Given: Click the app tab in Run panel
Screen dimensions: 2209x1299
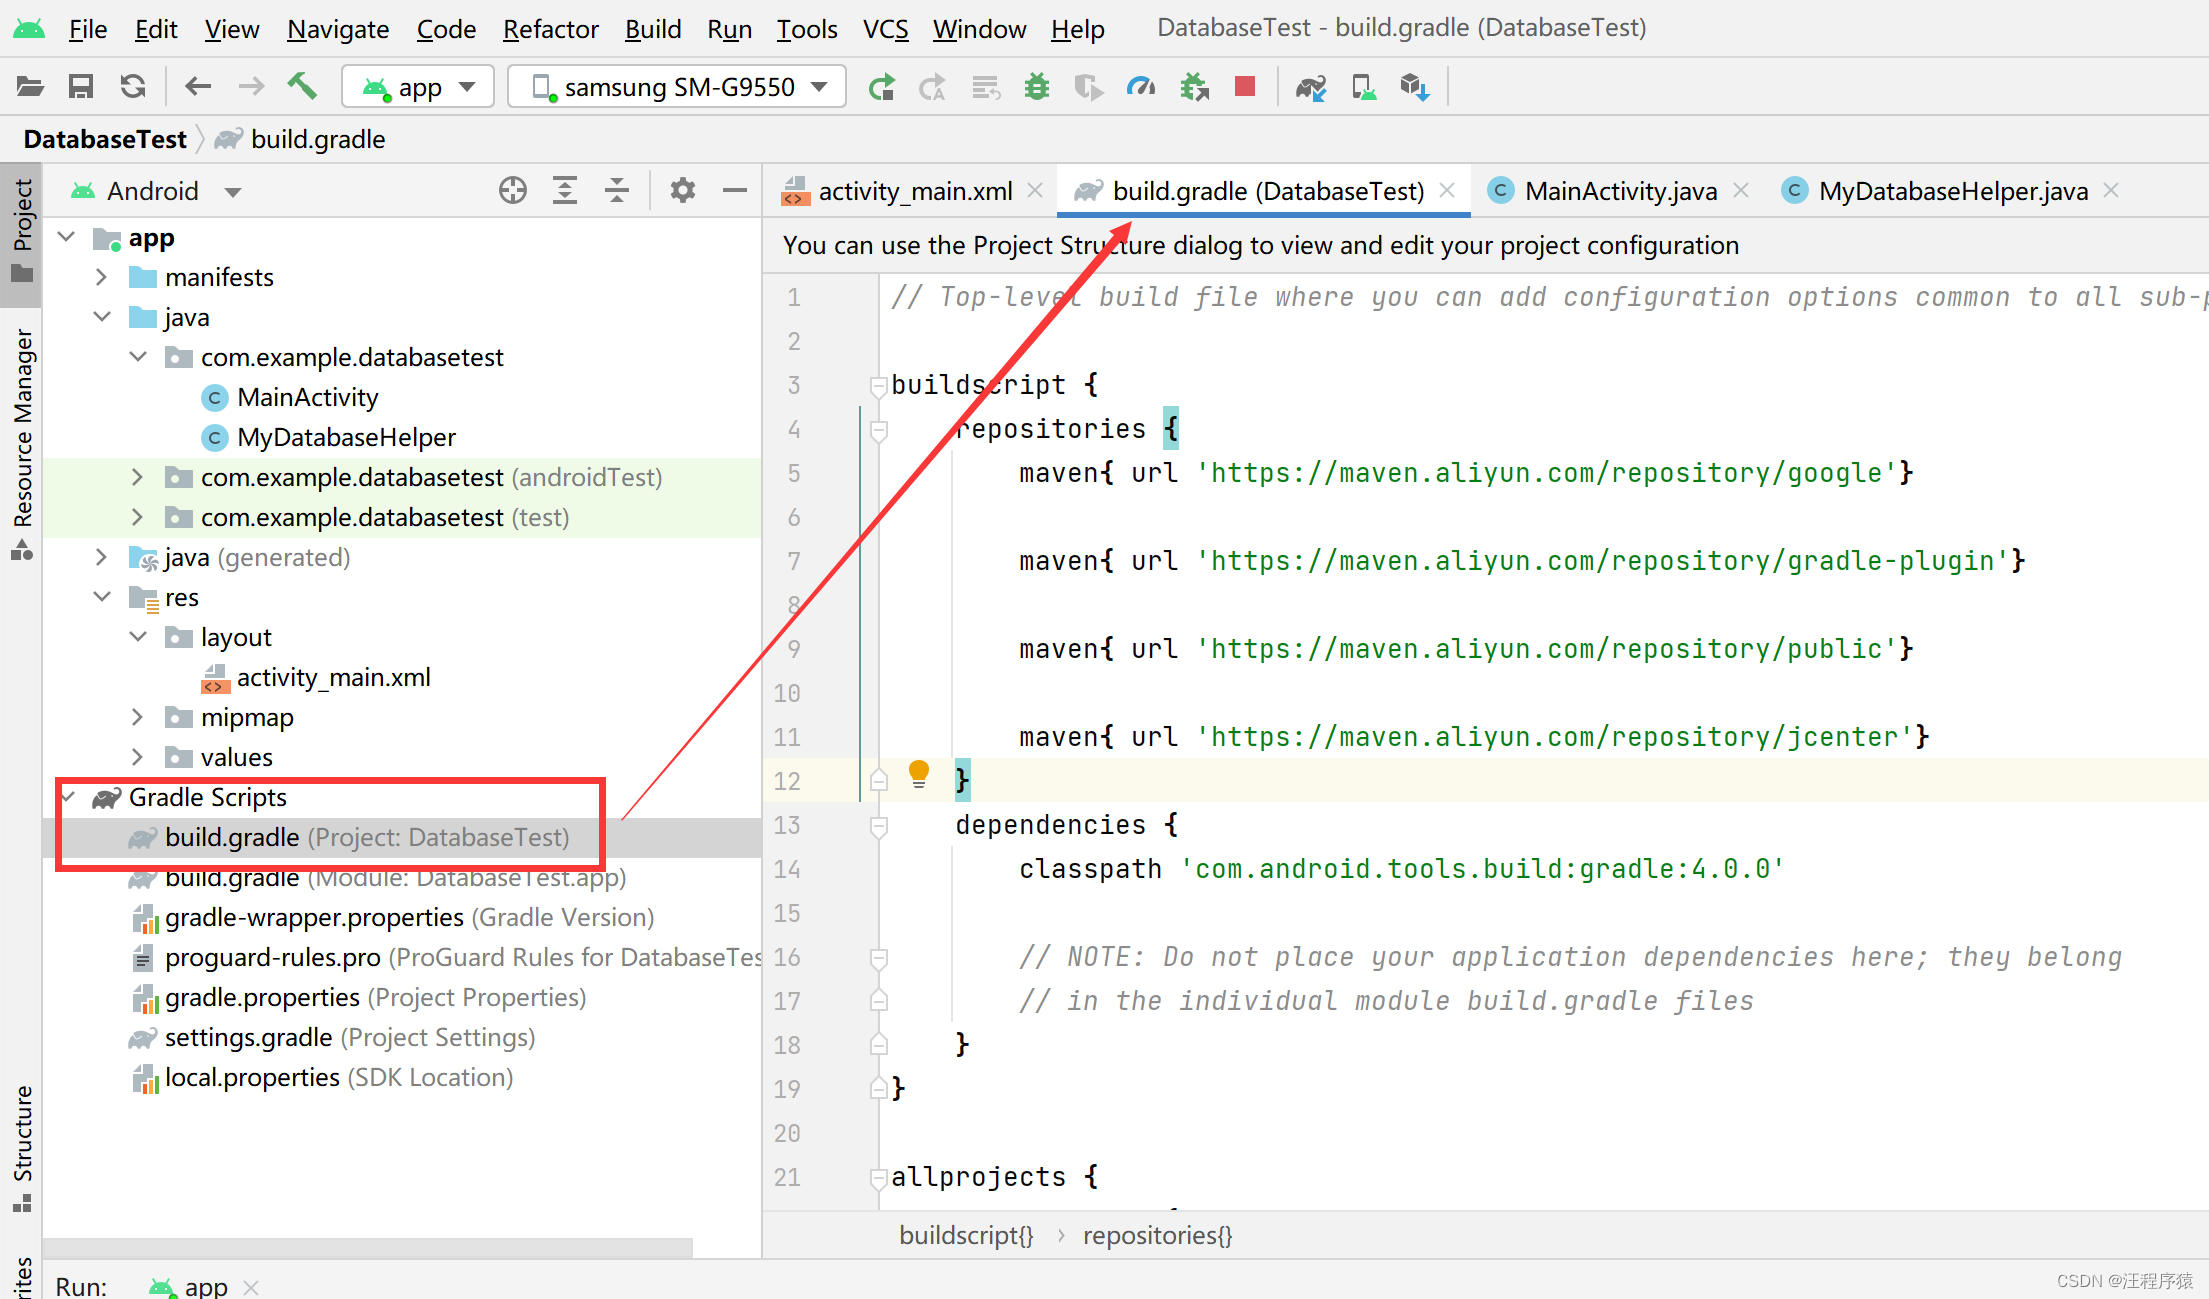Looking at the screenshot, I should click(205, 1285).
